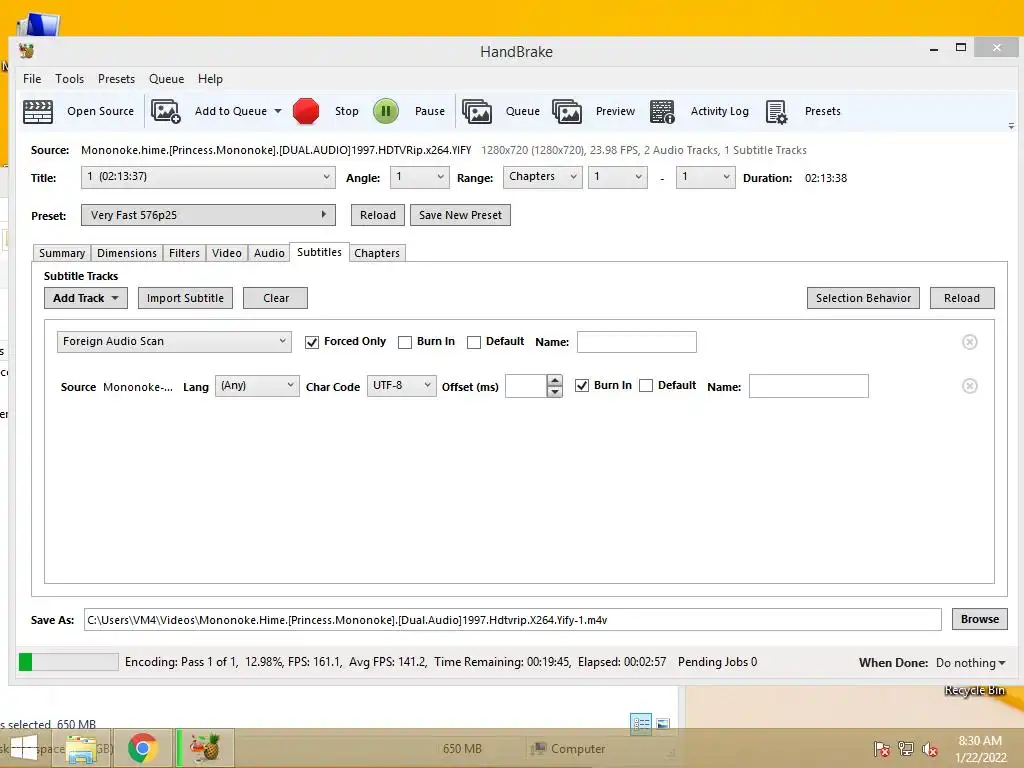Expand toolbar overflow arrow at right
The height and width of the screenshot is (768, 1024).
[1011, 125]
